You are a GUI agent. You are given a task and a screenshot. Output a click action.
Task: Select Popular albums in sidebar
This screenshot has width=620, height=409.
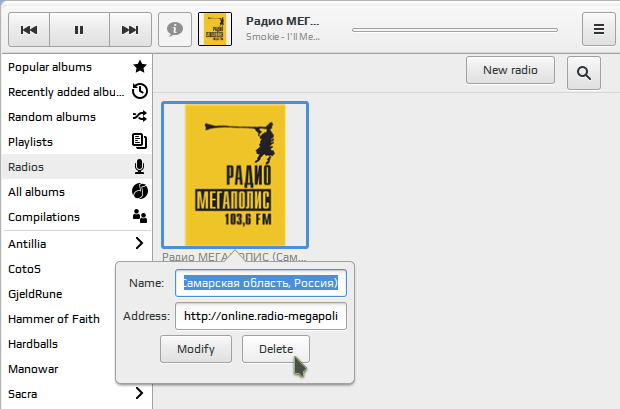77,67
